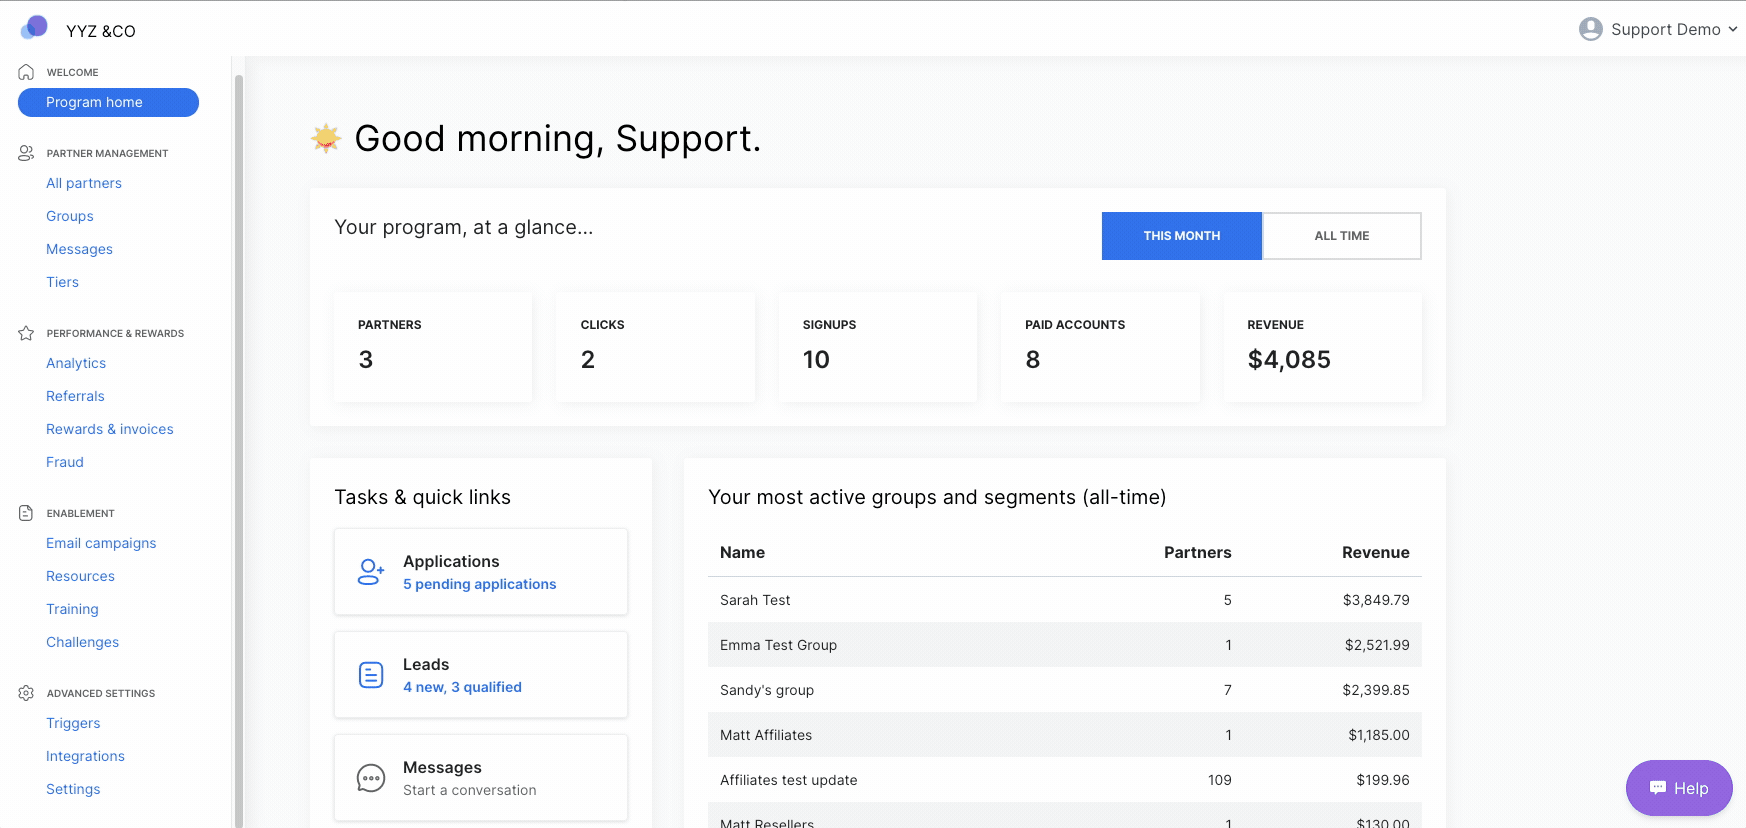Click the Leads list icon
The width and height of the screenshot is (1746, 828).
coord(371,675)
